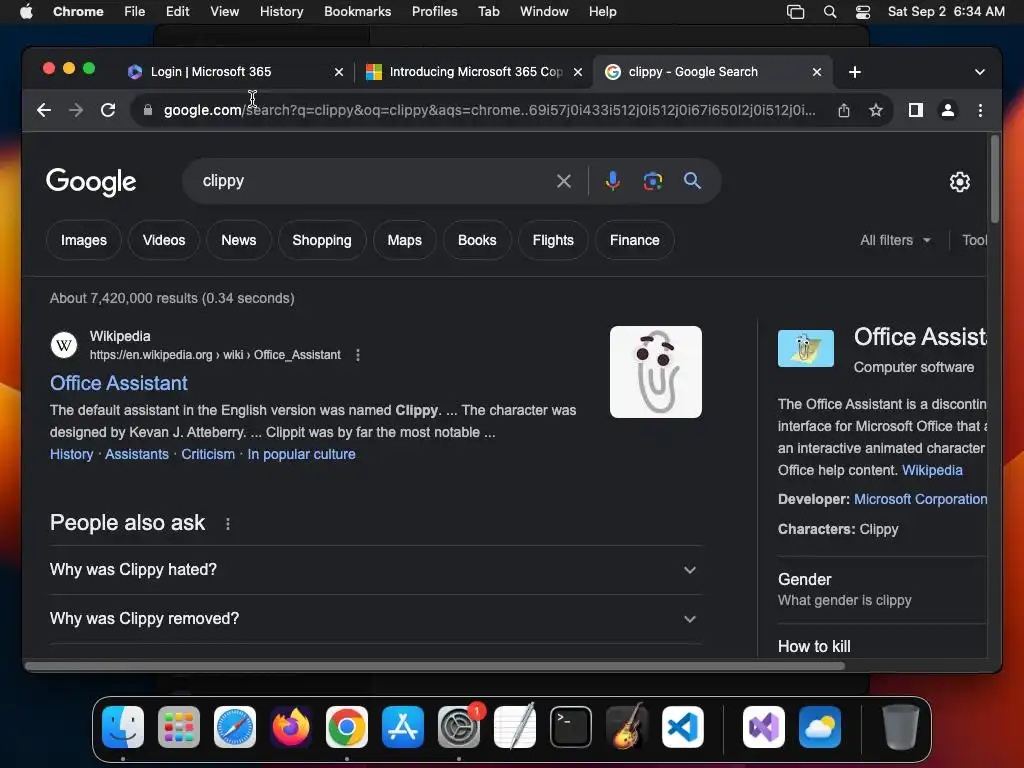Filter results by Images

pyautogui.click(x=84, y=240)
